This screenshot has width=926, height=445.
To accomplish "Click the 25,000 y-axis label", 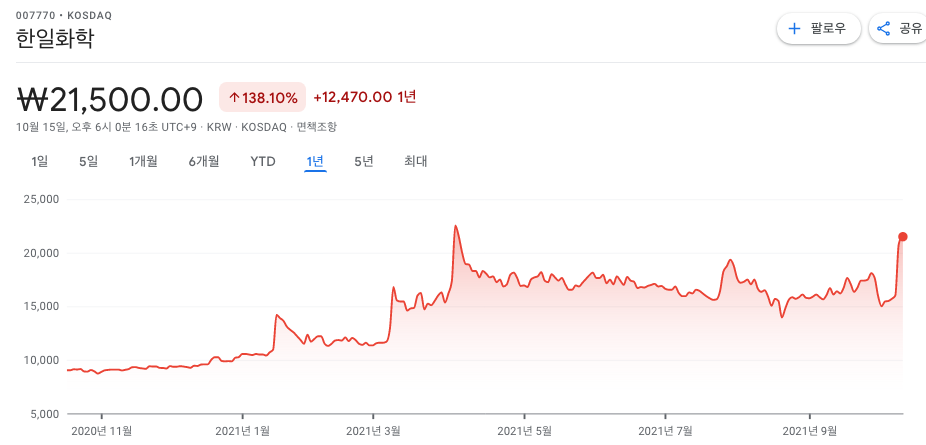I will [x=41, y=199].
